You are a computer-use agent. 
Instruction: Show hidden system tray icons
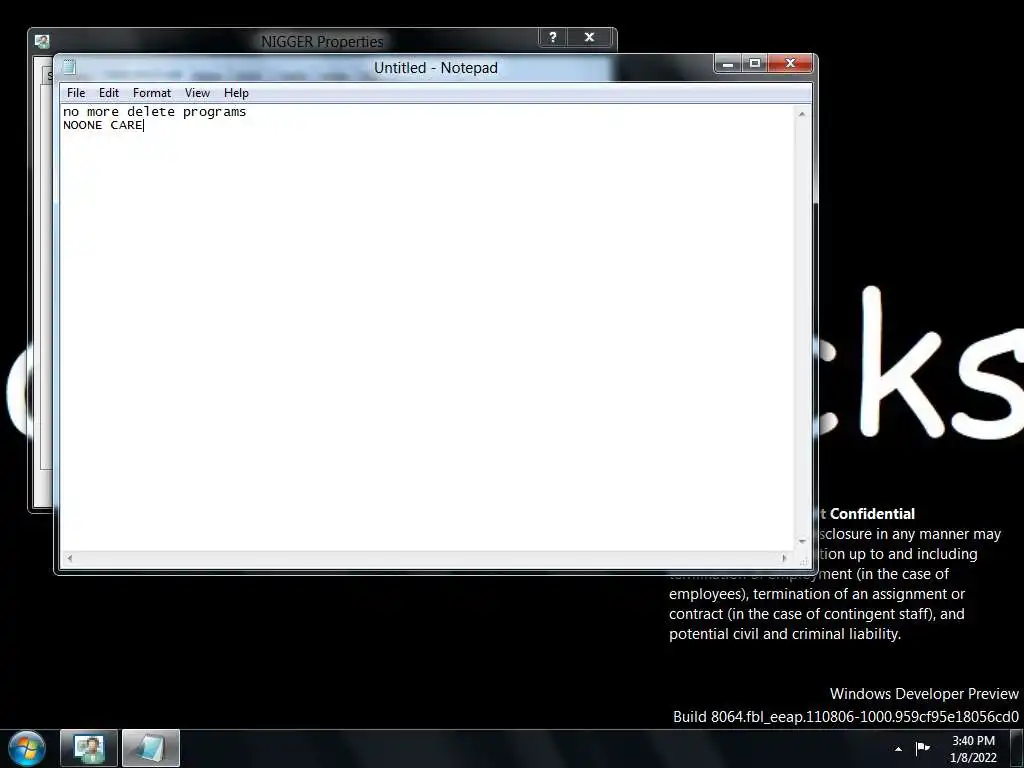pyautogui.click(x=899, y=749)
